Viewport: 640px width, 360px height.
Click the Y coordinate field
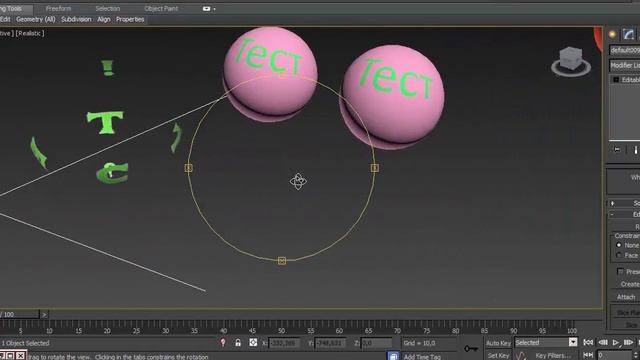pyautogui.click(x=330, y=343)
